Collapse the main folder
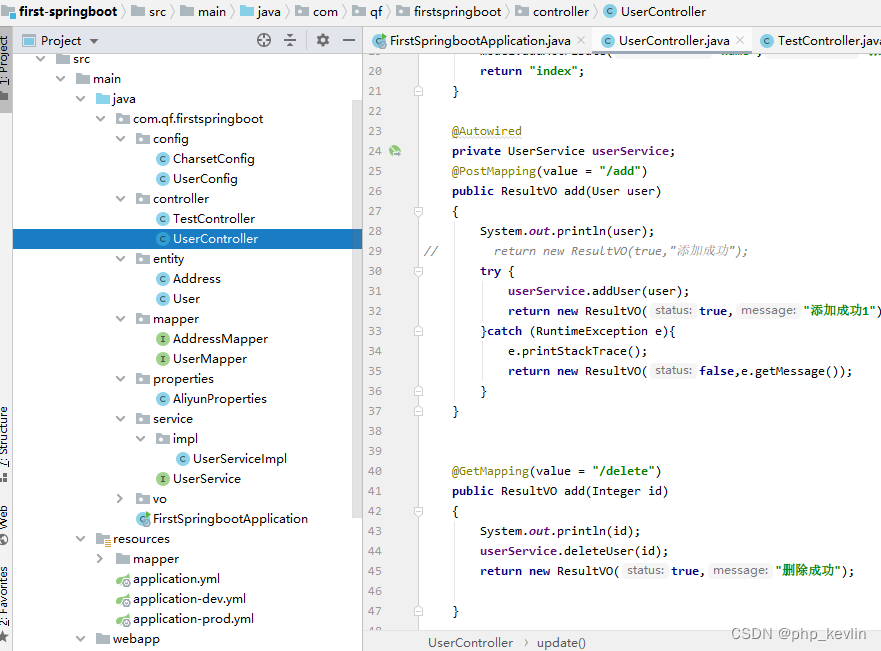This screenshot has width=881, height=651. pyautogui.click(x=61, y=79)
